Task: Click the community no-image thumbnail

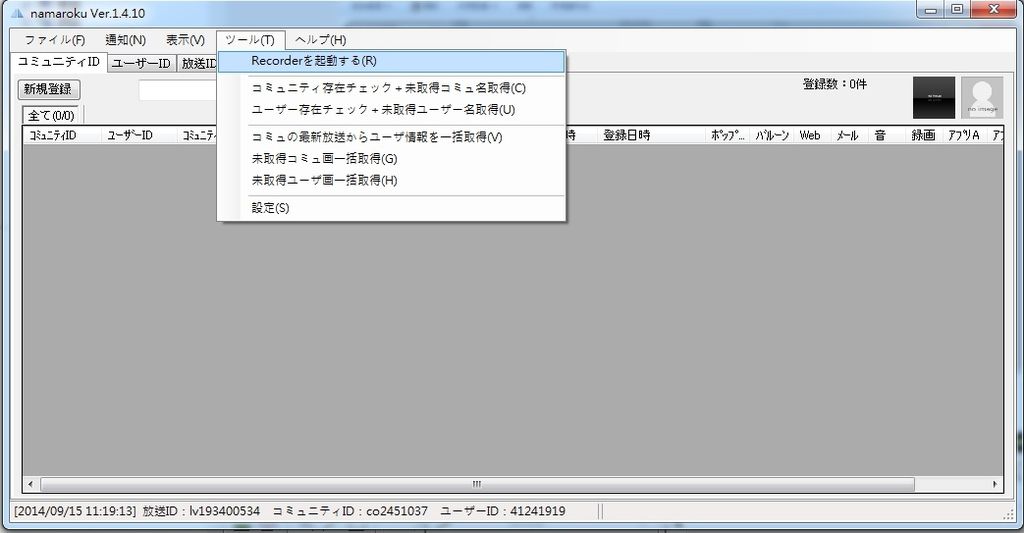Action: 934,97
